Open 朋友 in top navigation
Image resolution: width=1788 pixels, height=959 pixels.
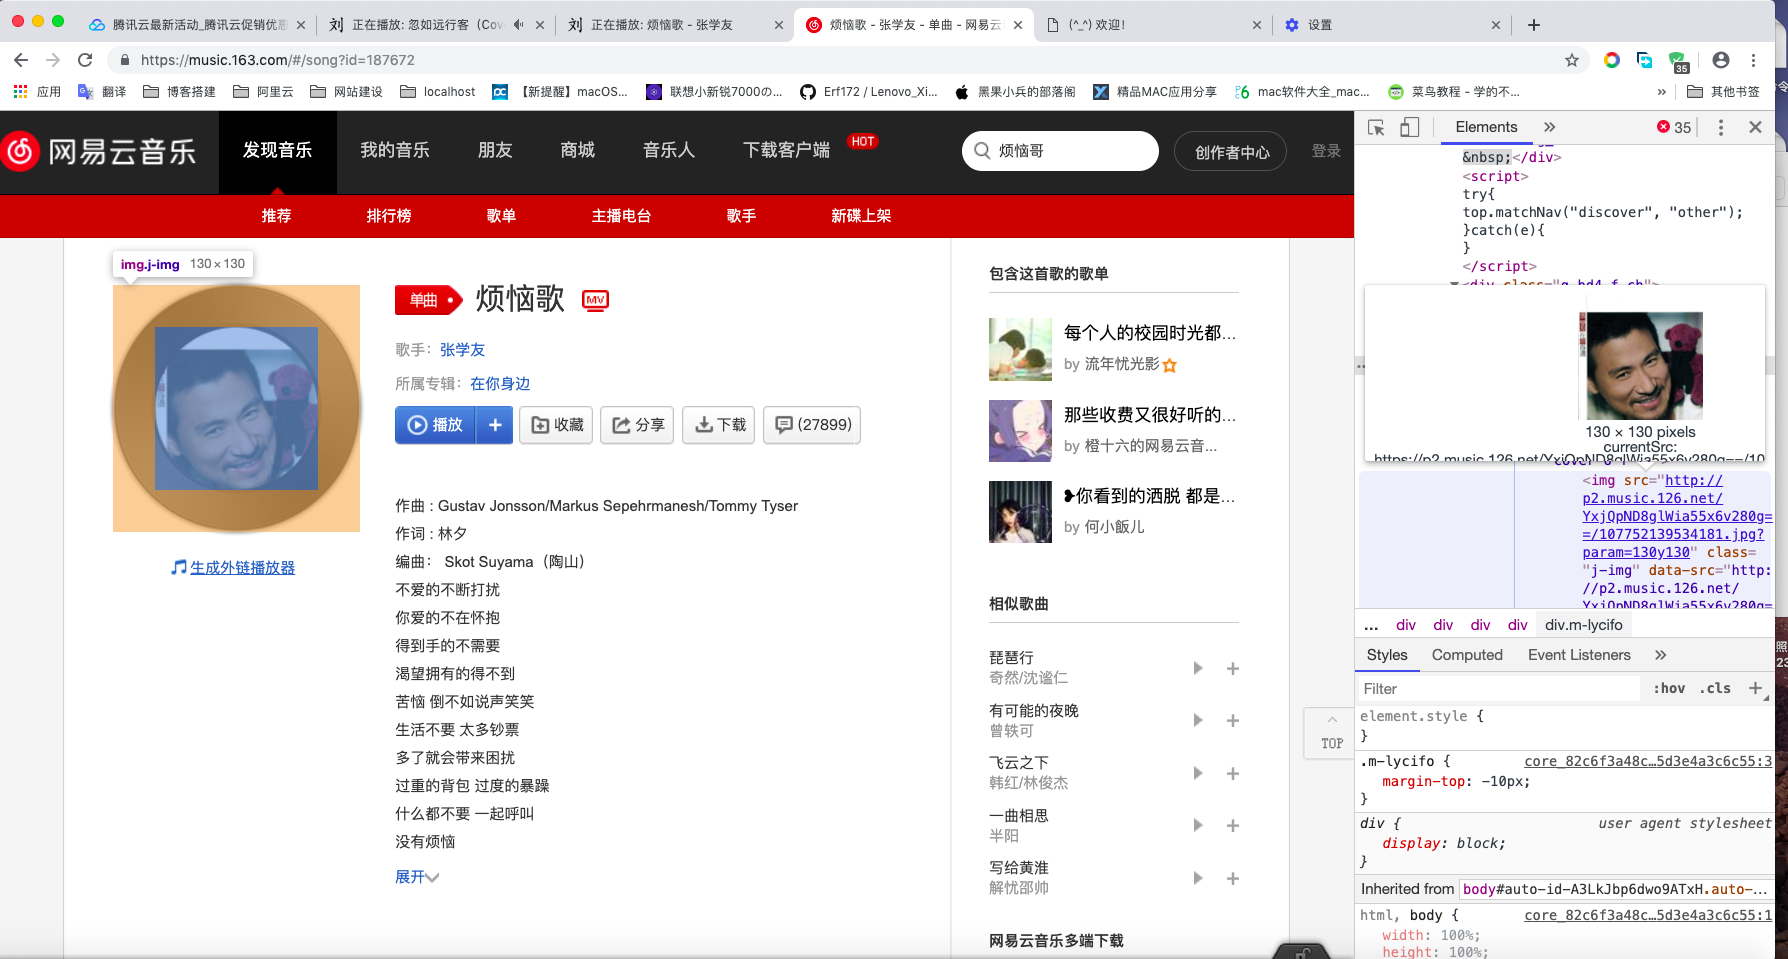pyautogui.click(x=495, y=151)
